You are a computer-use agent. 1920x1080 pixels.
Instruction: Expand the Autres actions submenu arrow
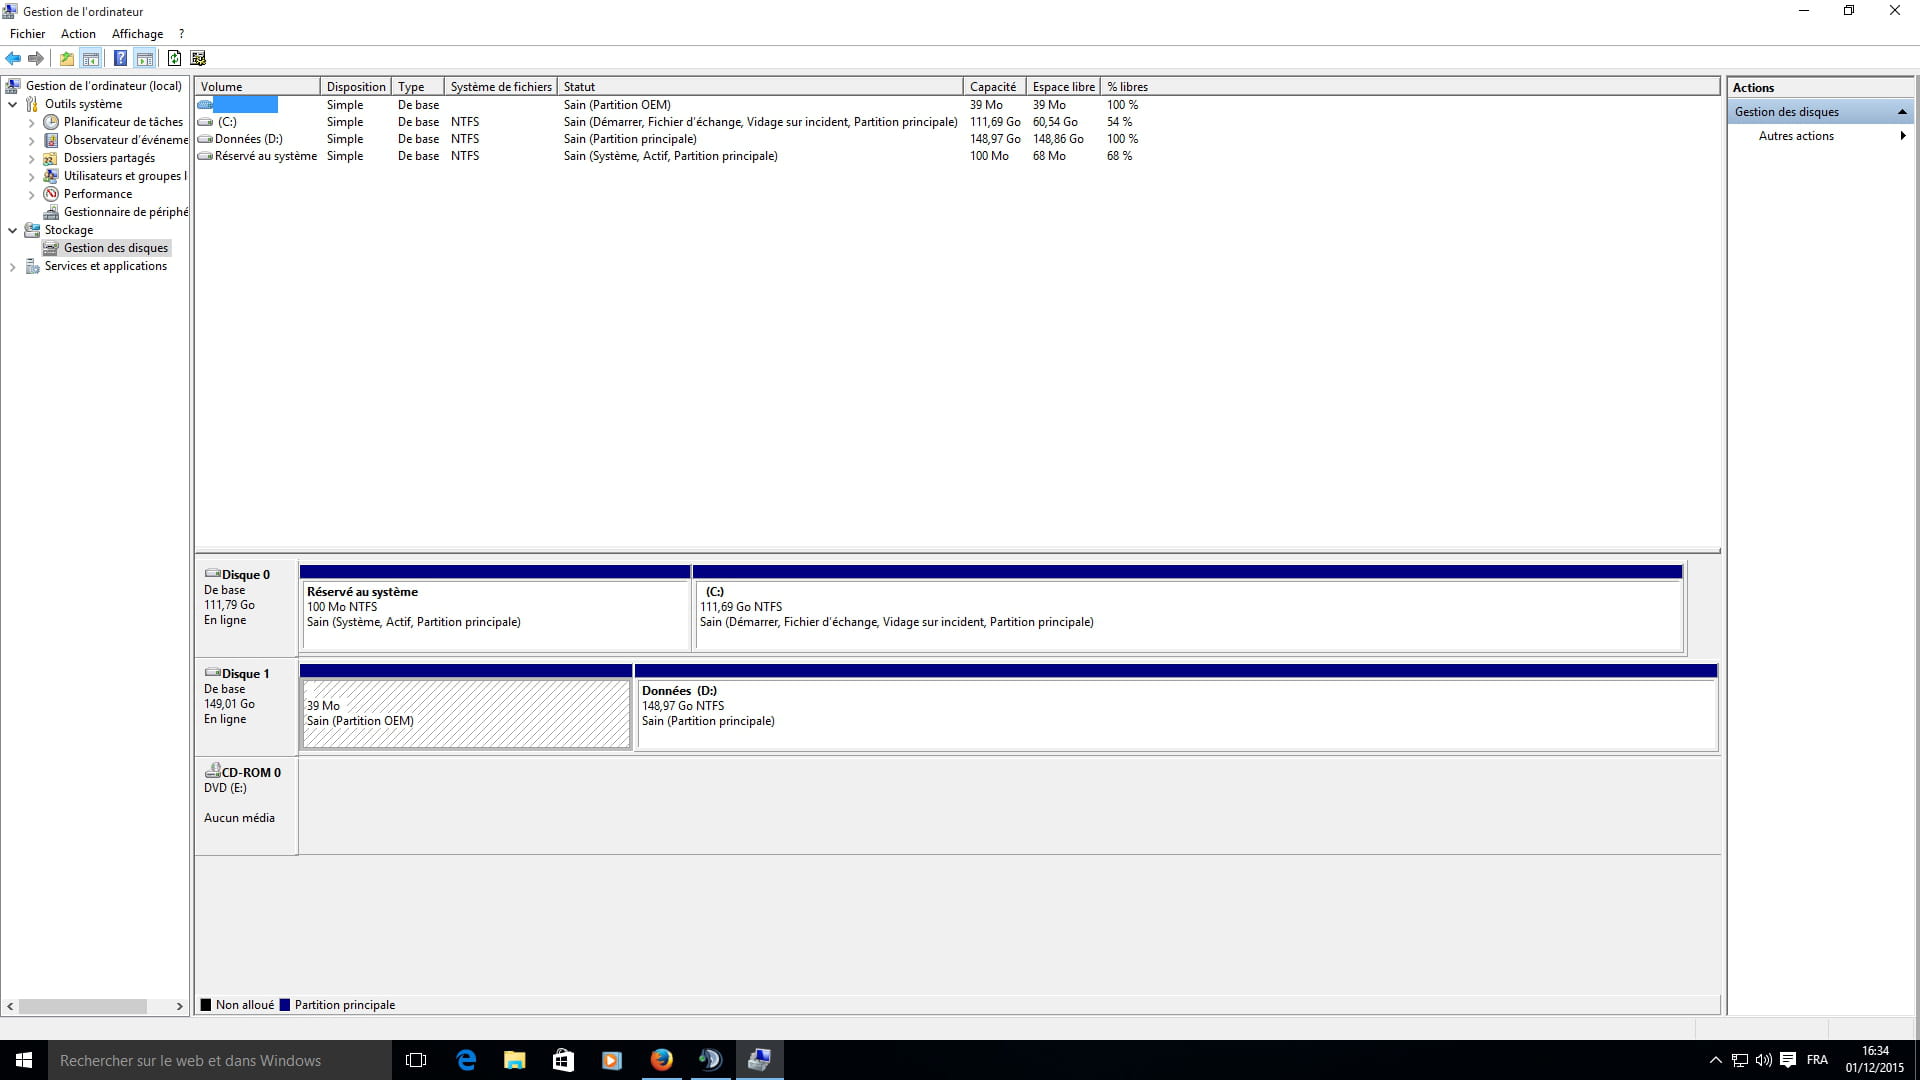click(1902, 136)
